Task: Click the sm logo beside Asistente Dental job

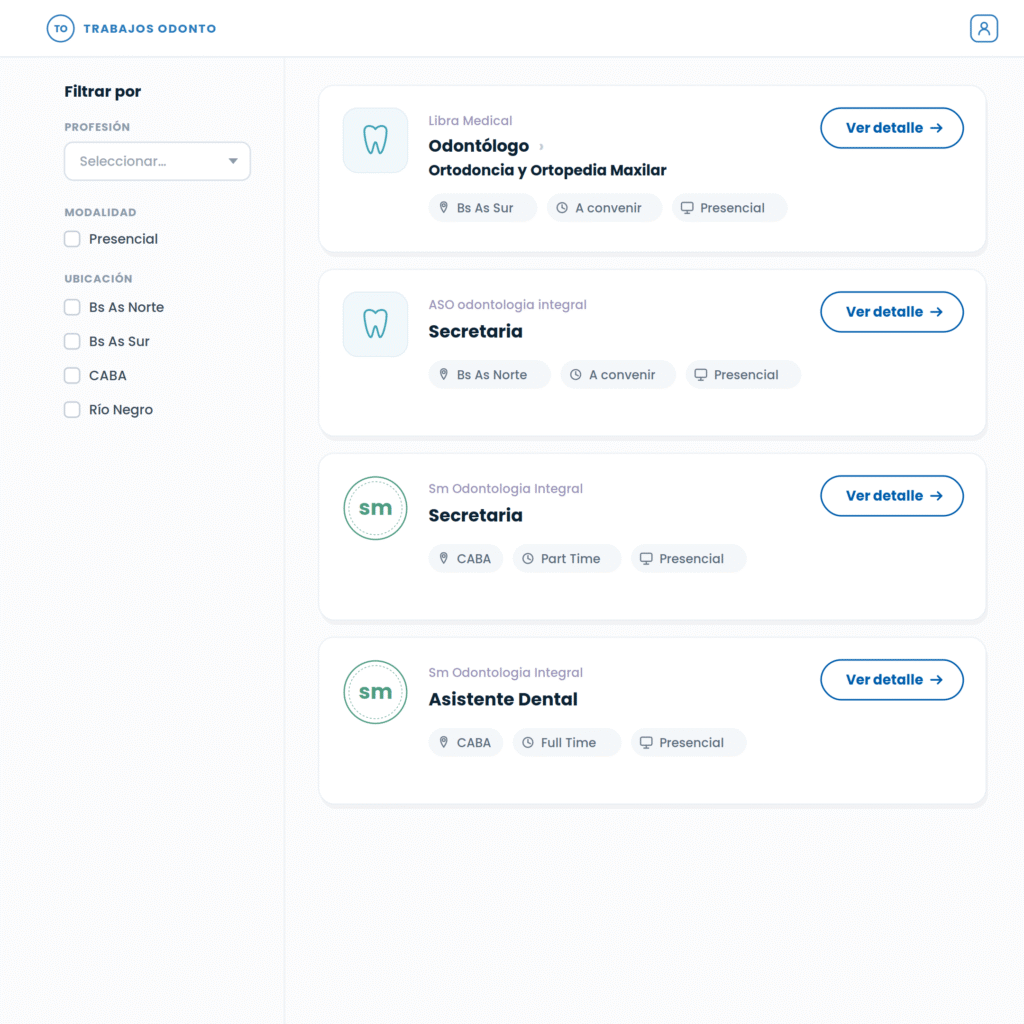Action: point(376,692)
